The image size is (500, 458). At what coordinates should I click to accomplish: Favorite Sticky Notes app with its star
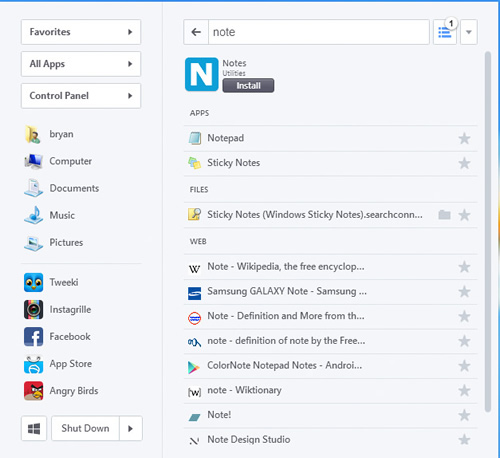tap(464, 163)
